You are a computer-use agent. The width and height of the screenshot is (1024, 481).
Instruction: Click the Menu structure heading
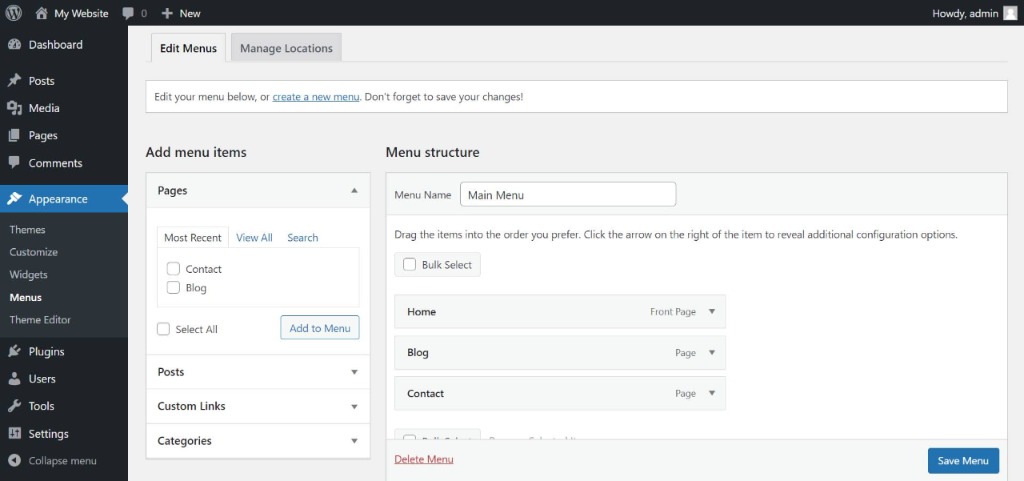[432, 152]
